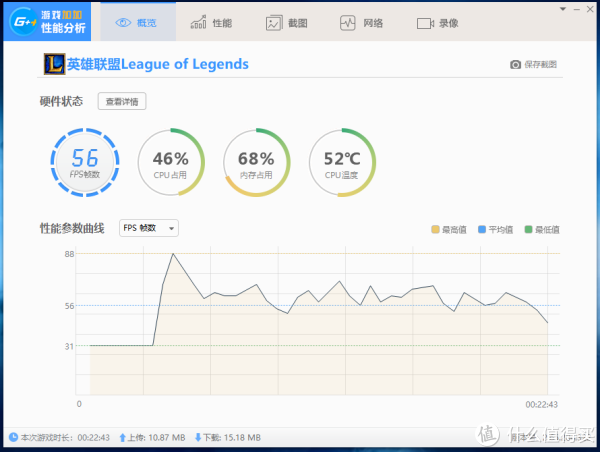This screenshot has width=600, height=452.
Task: Click the 68% memory usage gauge
Action: (256, 162)
